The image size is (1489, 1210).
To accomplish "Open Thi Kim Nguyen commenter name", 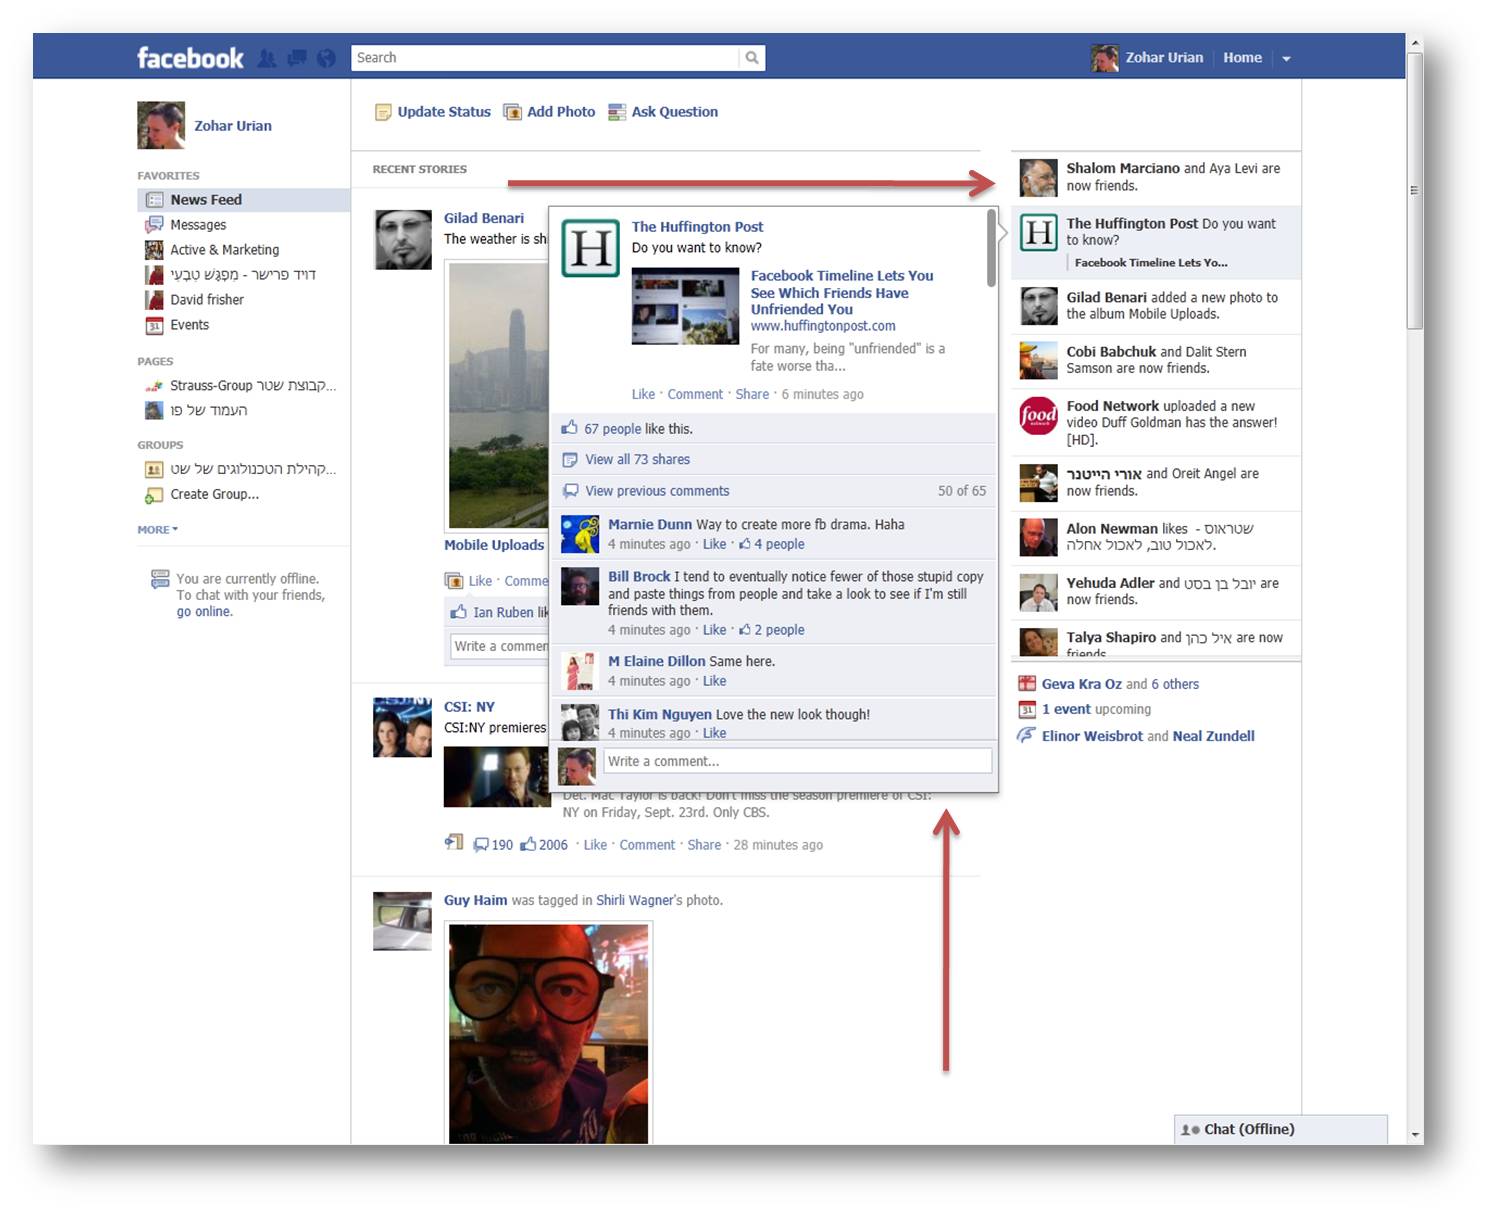I will tap(660, 715).
